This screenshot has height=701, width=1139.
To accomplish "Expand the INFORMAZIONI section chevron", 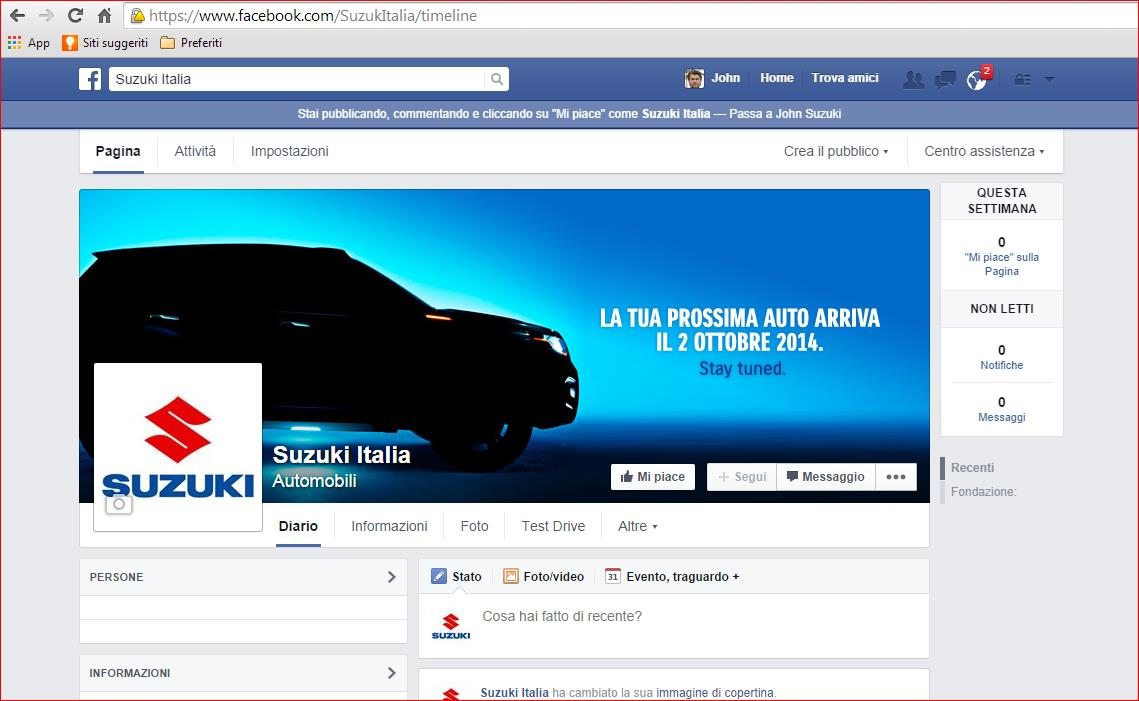I will 392,673.
